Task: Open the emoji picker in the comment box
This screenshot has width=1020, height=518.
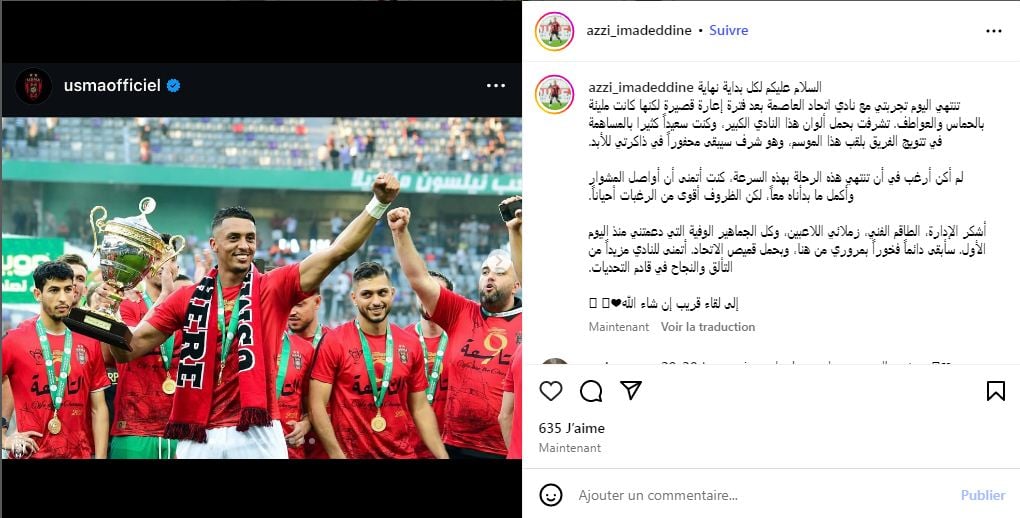Action: (551, 495)
